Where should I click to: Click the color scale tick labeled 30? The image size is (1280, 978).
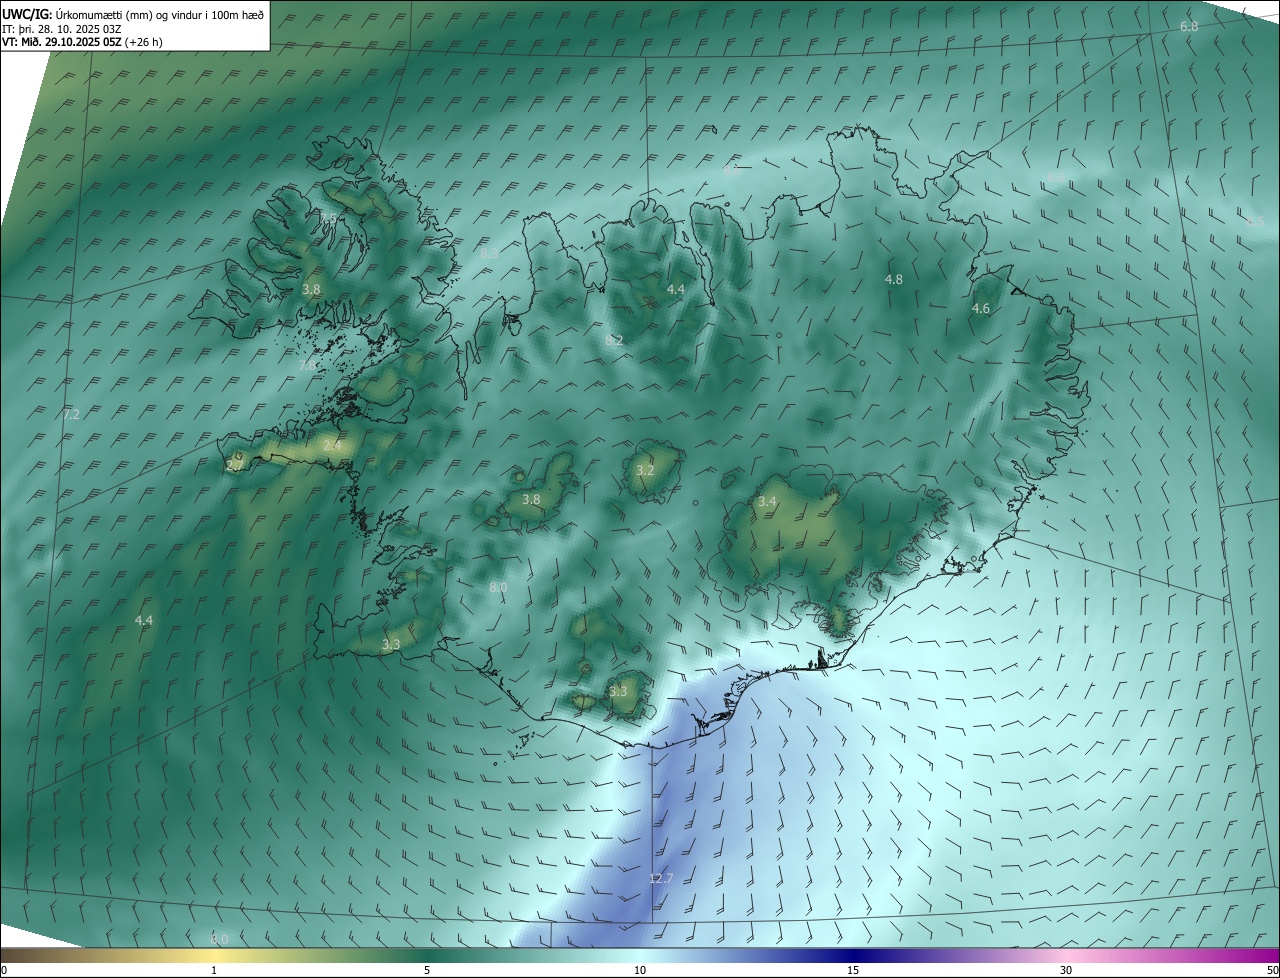click(1066, 970)
